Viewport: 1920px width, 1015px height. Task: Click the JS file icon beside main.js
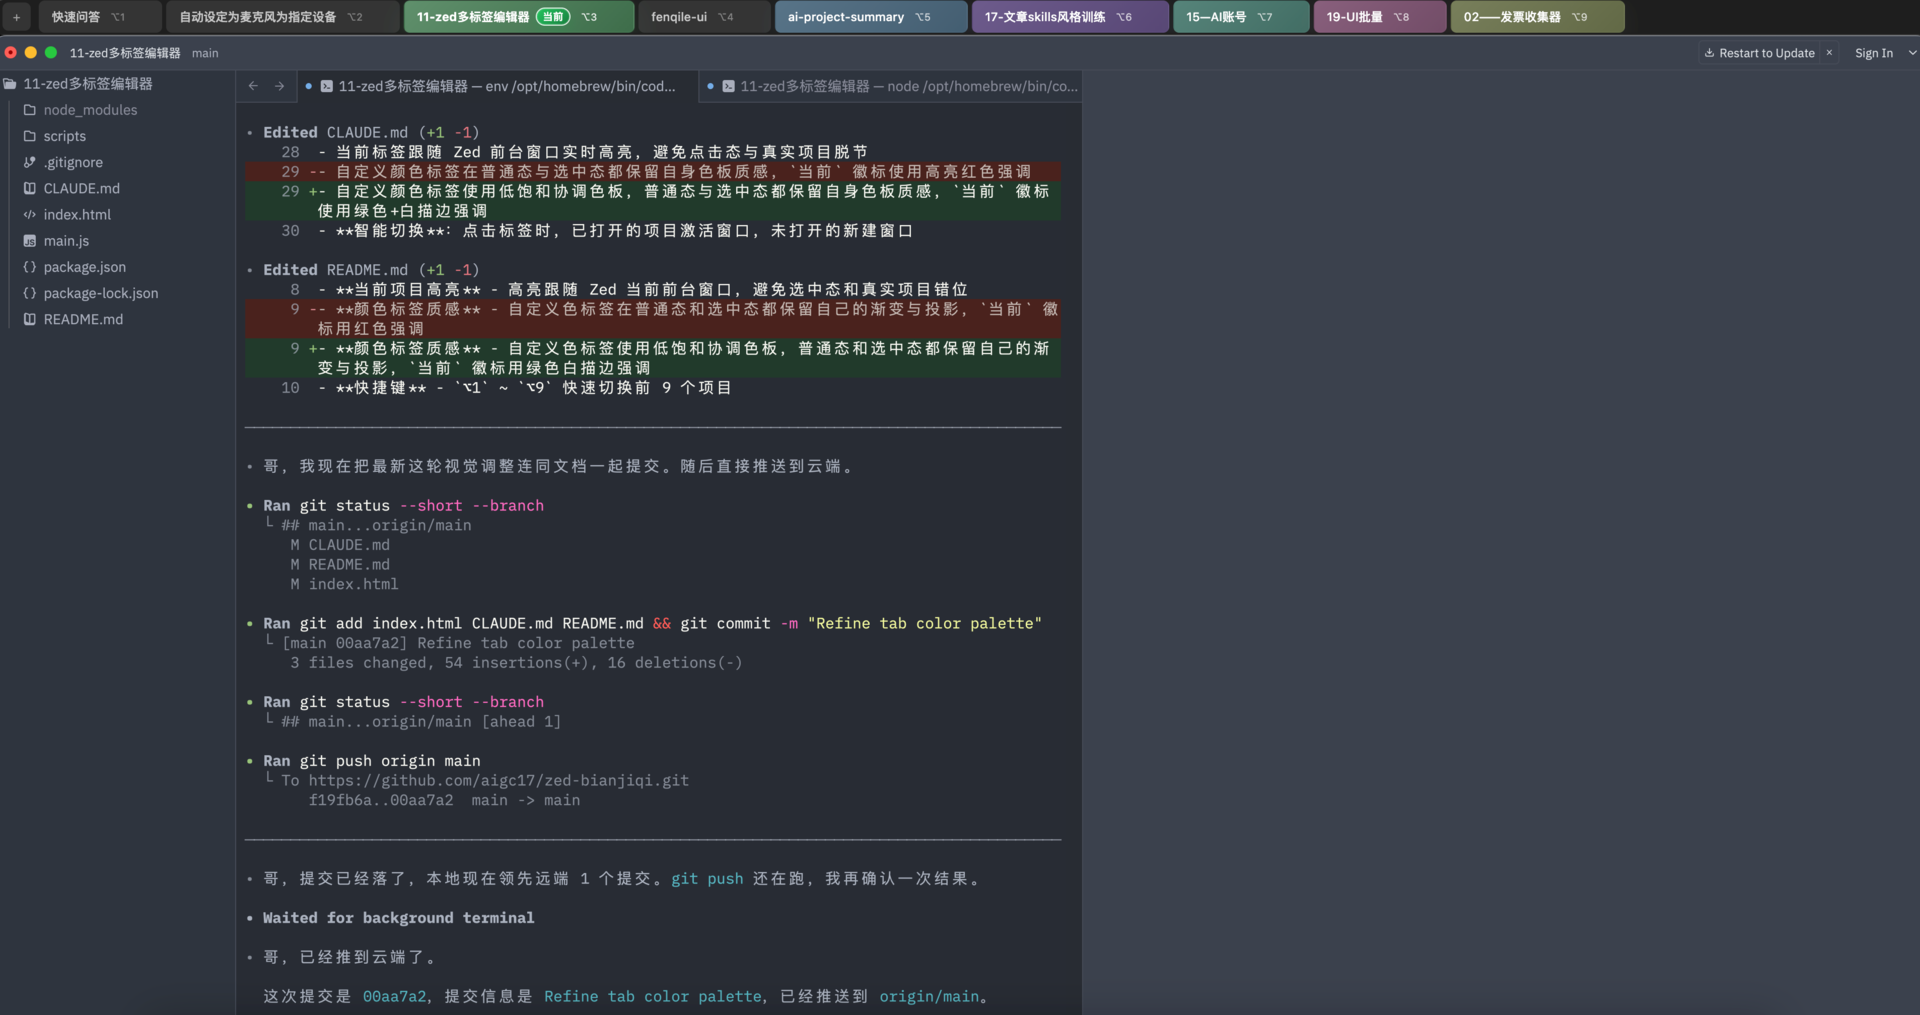pos(30,241)
